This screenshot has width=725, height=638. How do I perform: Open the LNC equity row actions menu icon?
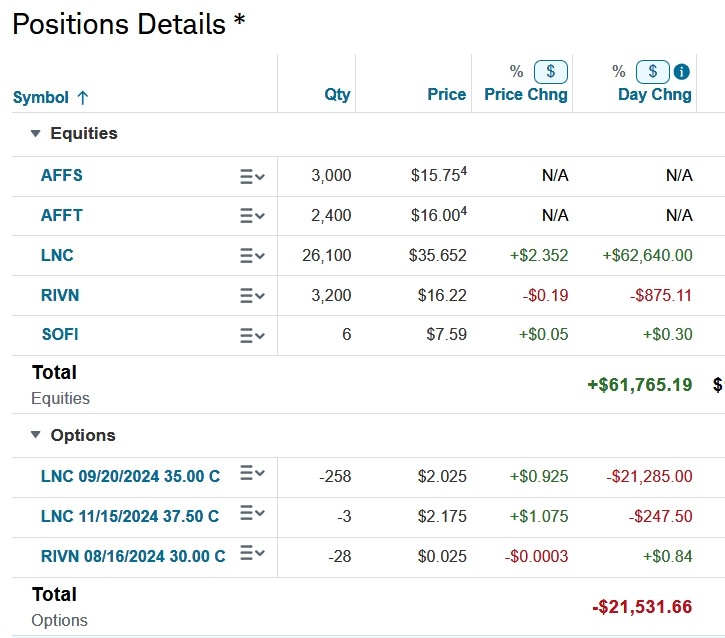pos(252,256)
